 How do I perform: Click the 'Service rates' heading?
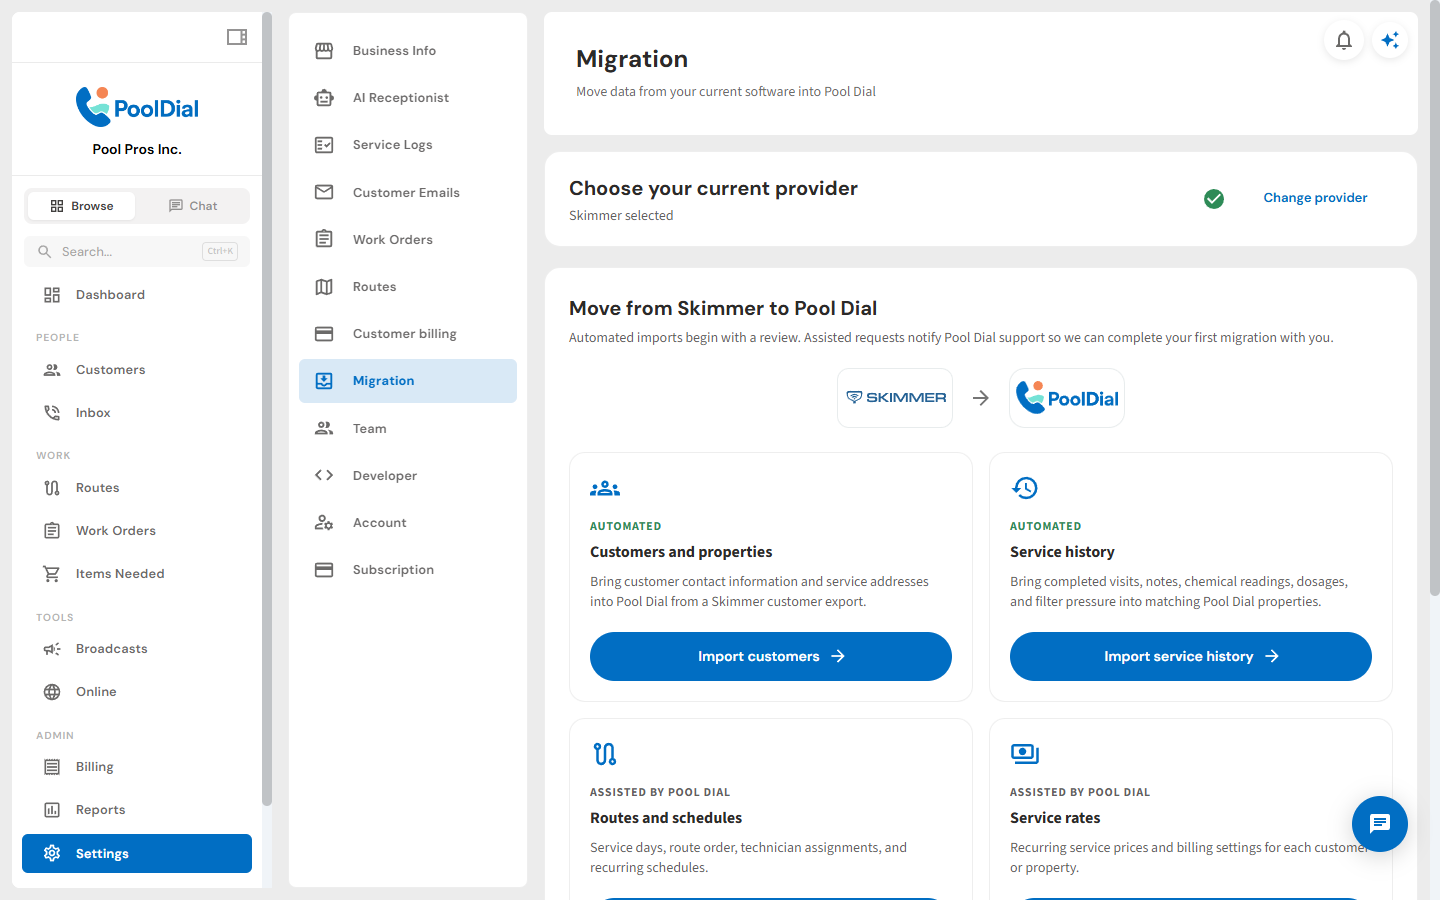(x=1055, y=818)
